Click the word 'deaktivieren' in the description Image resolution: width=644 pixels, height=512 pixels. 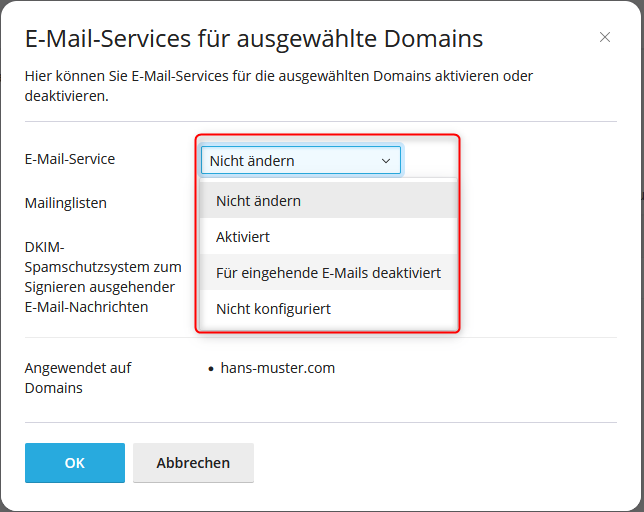(65, 97)
